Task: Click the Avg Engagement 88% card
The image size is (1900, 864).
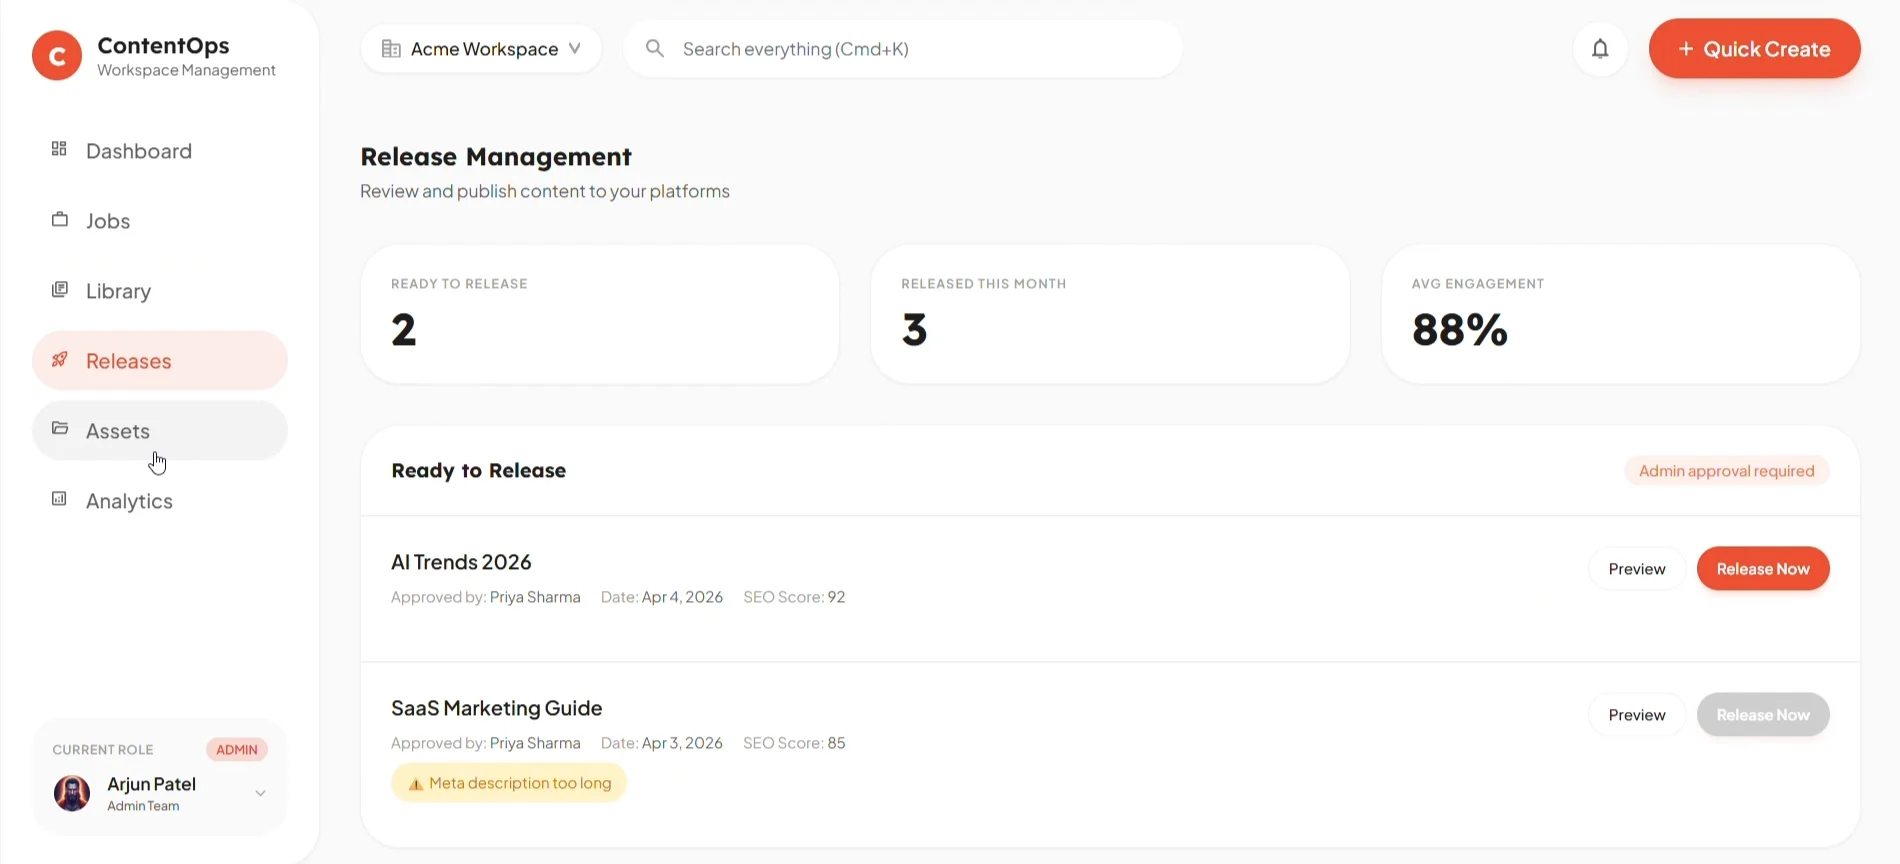Action: (x=1620, y=314)
